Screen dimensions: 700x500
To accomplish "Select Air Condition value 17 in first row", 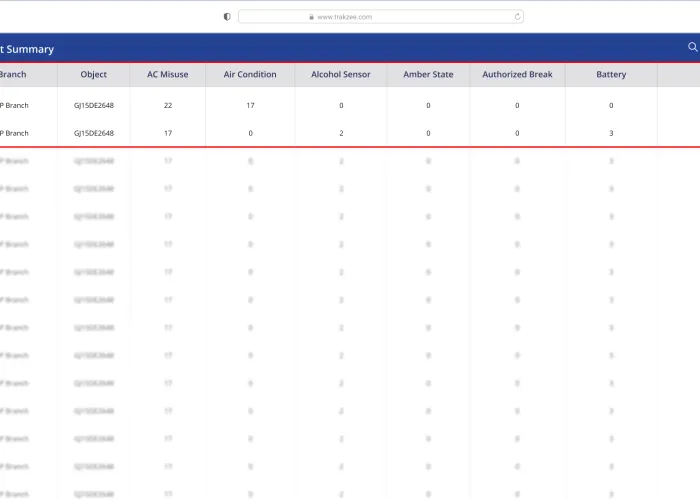I will [x=250, y=105].
